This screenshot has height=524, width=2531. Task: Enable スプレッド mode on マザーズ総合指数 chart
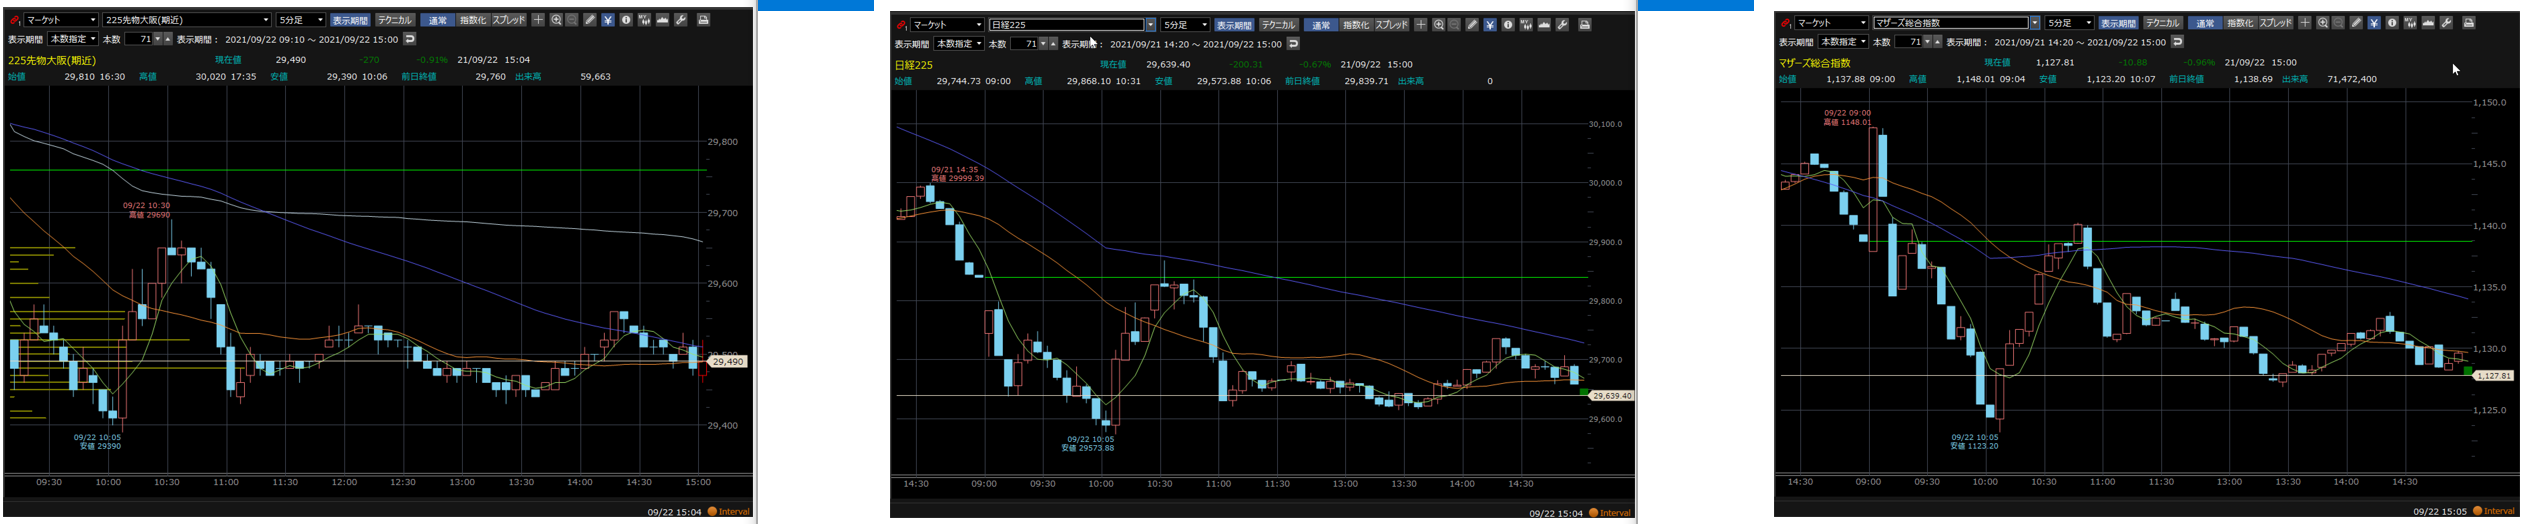2275,23
